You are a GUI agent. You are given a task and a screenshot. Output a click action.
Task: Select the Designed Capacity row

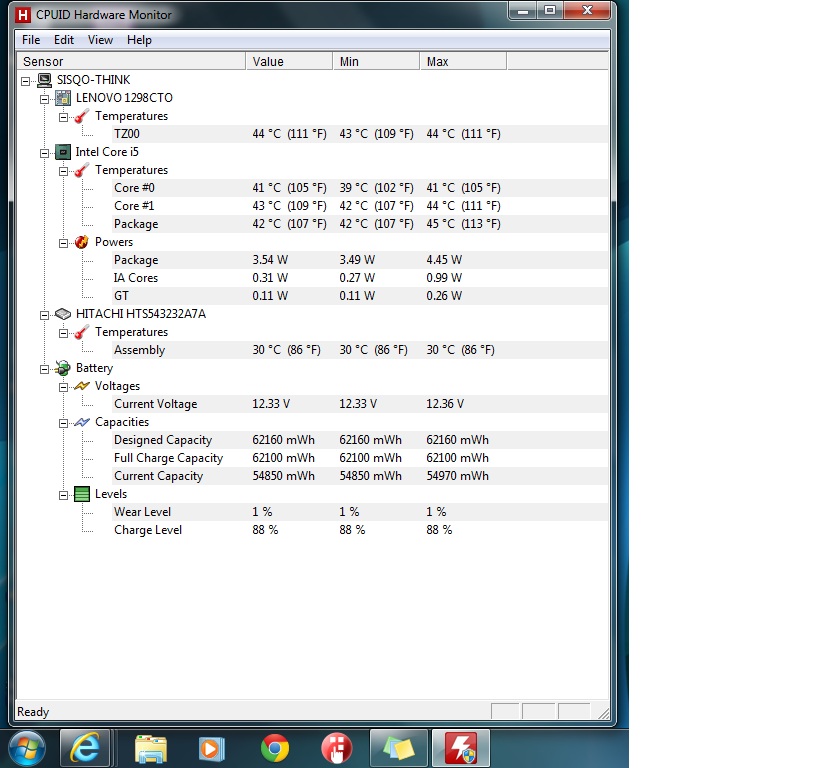coord(360,440)
